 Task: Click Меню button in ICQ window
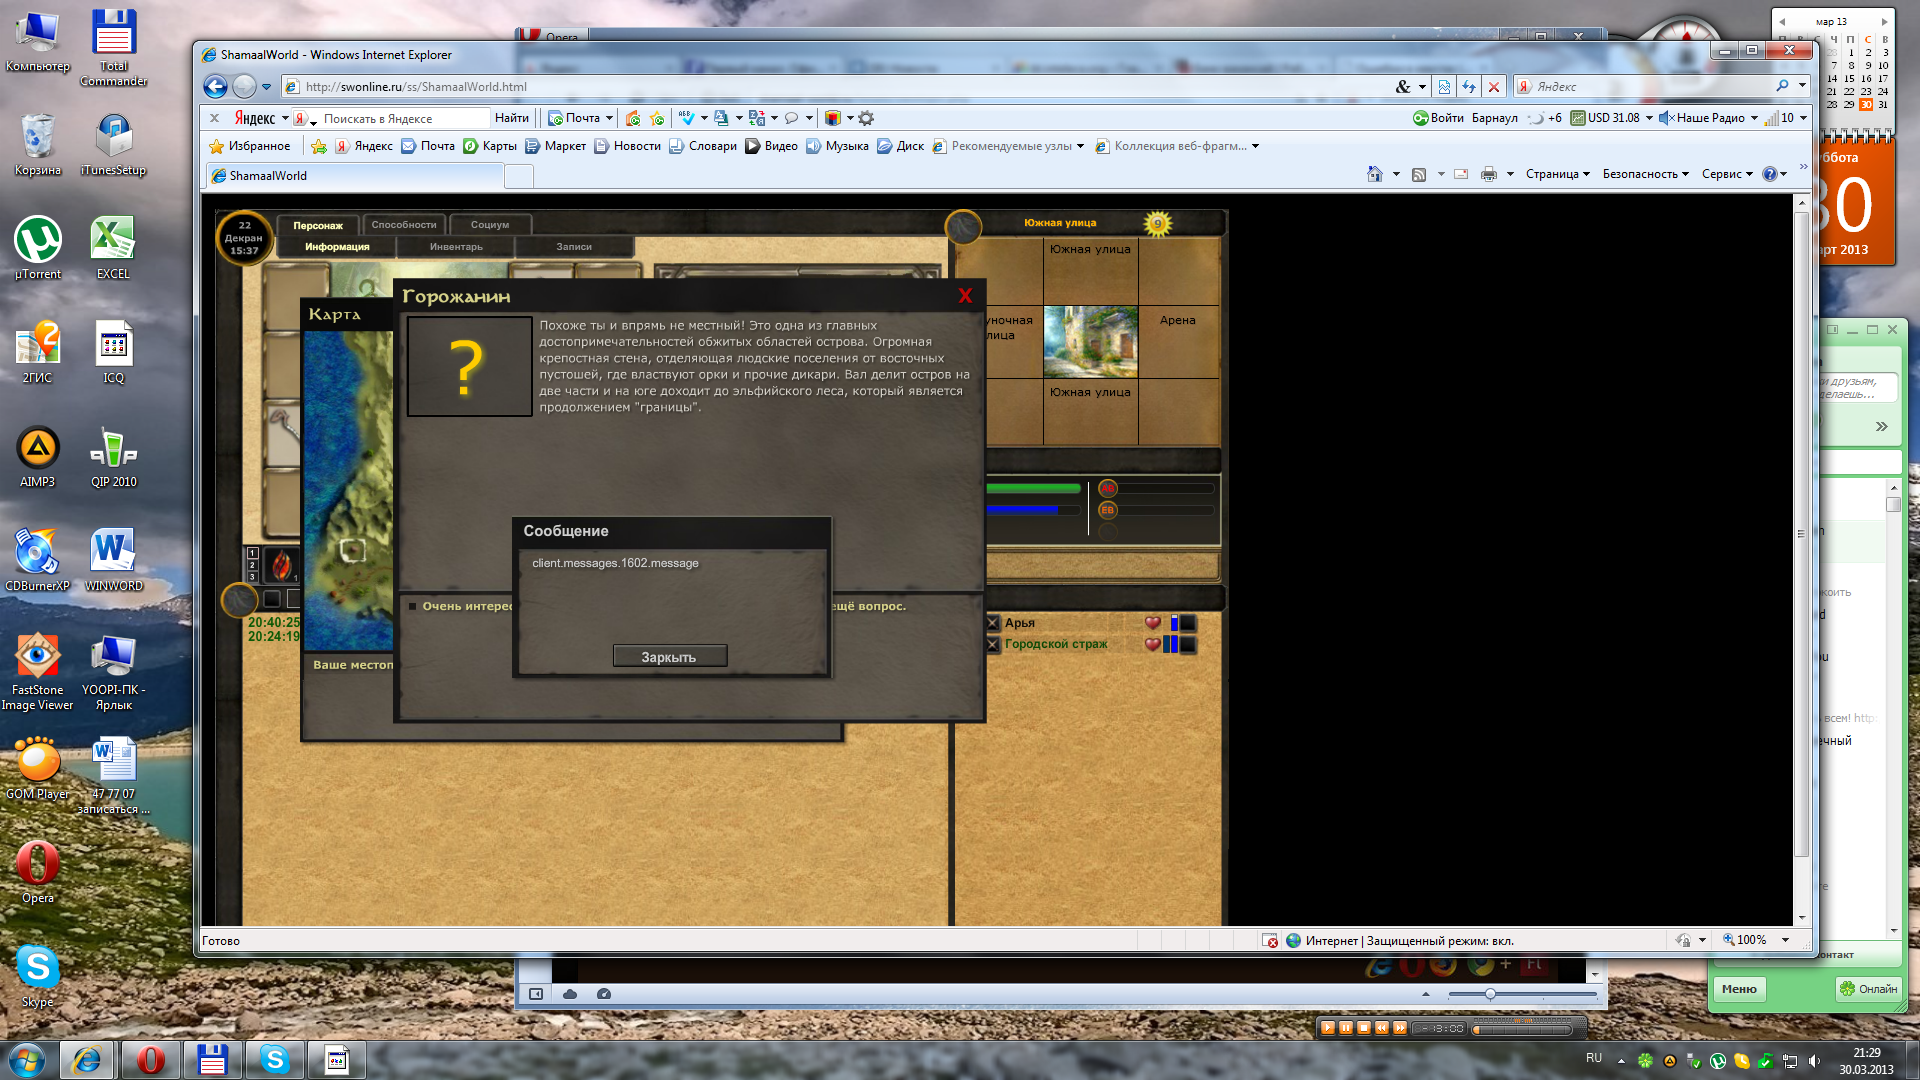click(1740, 989)
